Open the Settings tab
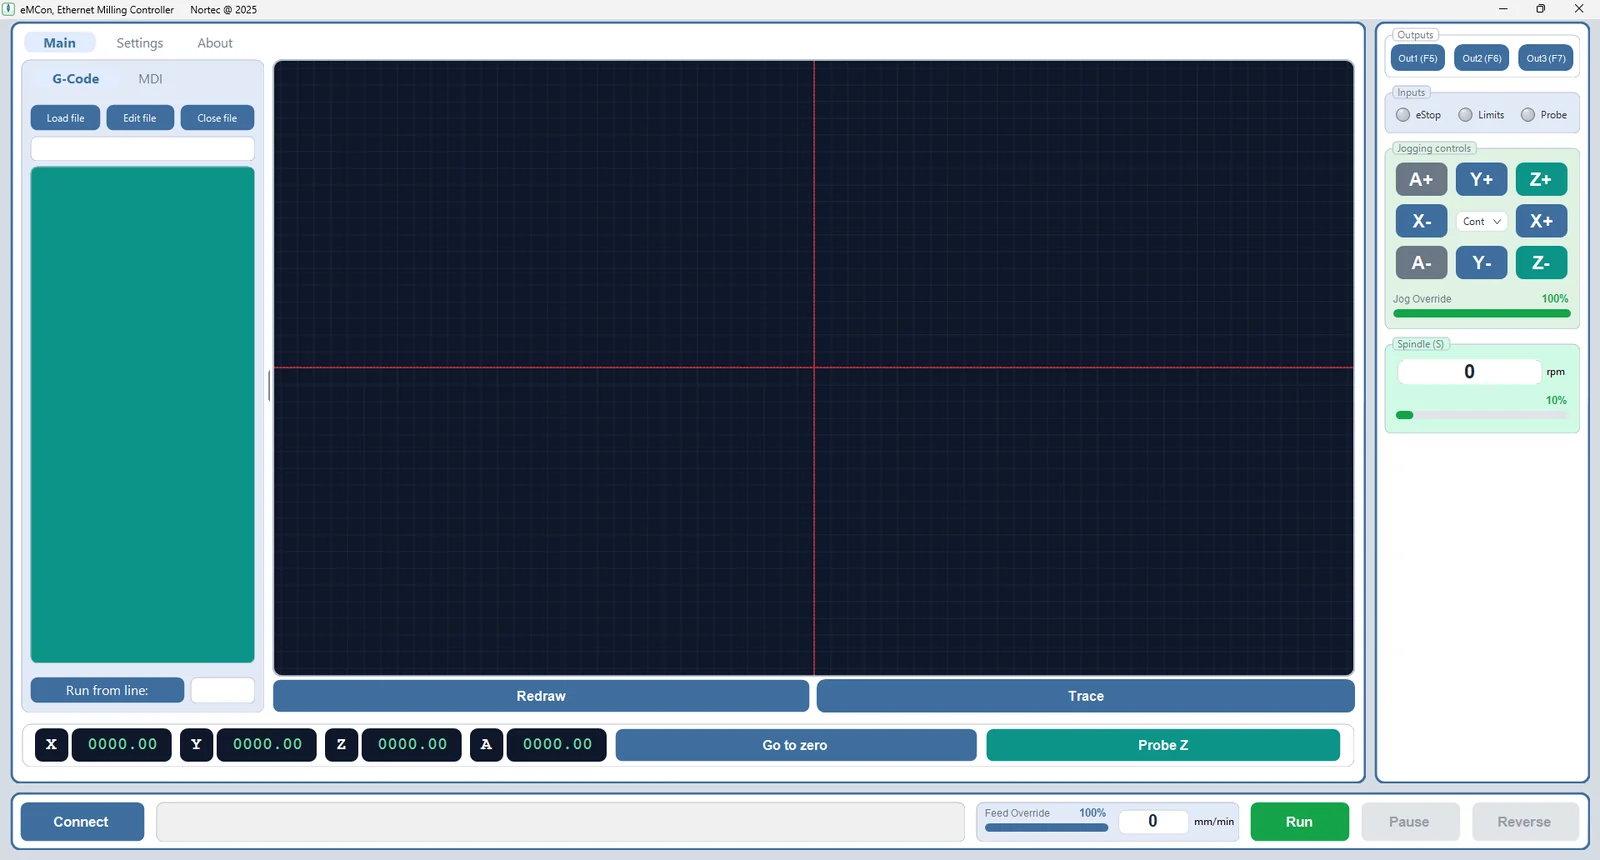Viewport: 1600px width, 860px height. click(x=140, y=43)
